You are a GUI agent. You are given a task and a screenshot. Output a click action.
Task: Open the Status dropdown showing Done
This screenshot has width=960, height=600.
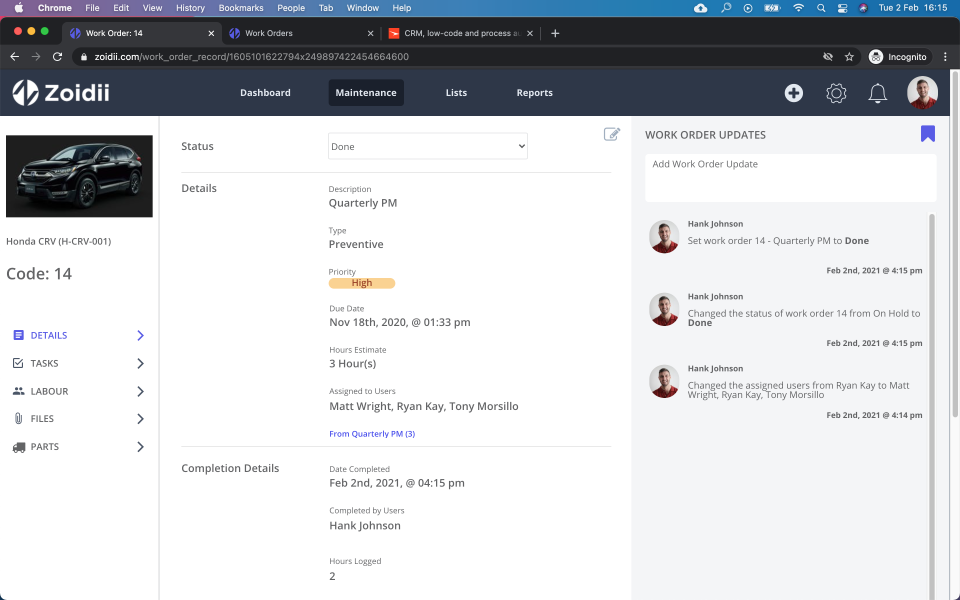427,145
